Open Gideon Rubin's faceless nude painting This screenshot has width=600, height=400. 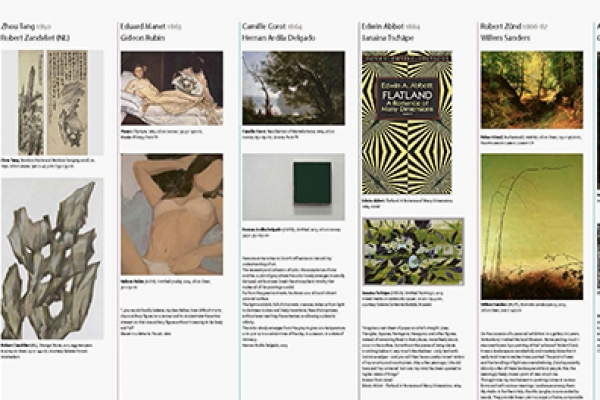tap(172, 214)
